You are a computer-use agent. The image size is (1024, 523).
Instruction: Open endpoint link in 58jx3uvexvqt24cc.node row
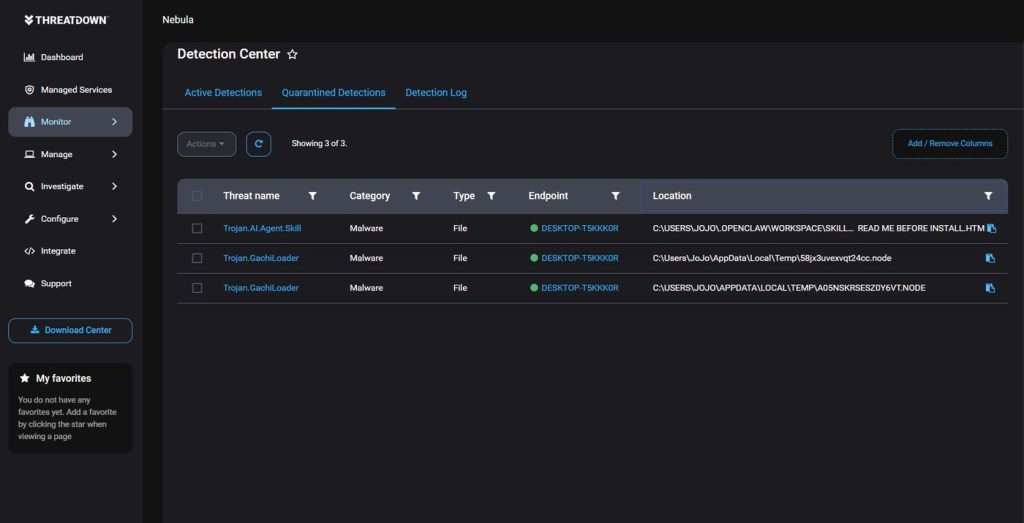(579, 259)
